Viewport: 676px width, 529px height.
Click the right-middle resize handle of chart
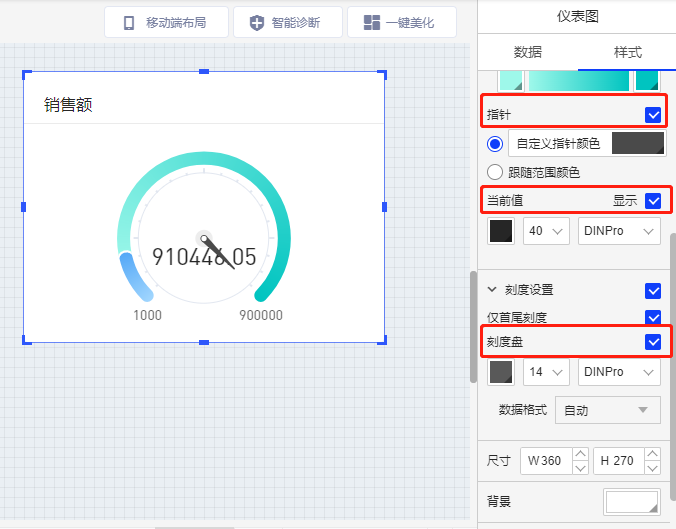click(x=385, y=207)
